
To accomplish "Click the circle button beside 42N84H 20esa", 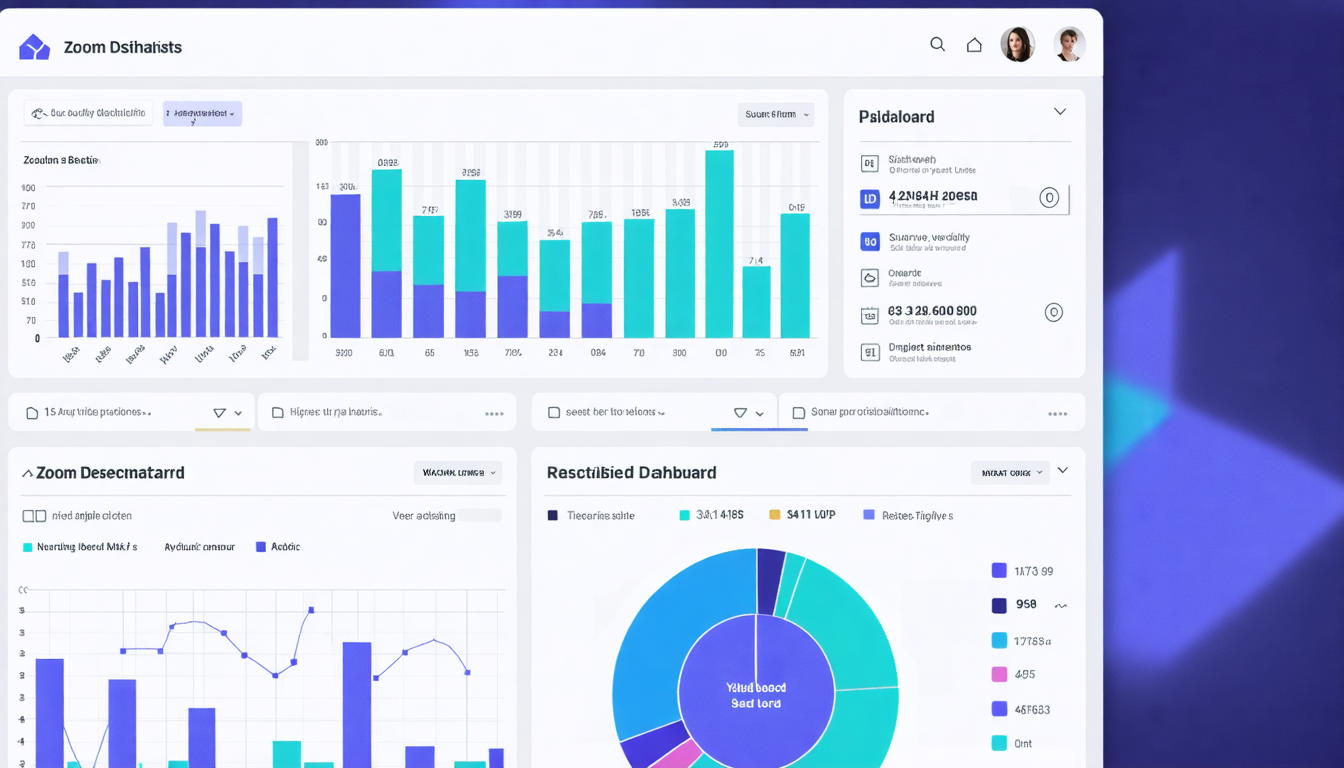I will [1049, 198].
